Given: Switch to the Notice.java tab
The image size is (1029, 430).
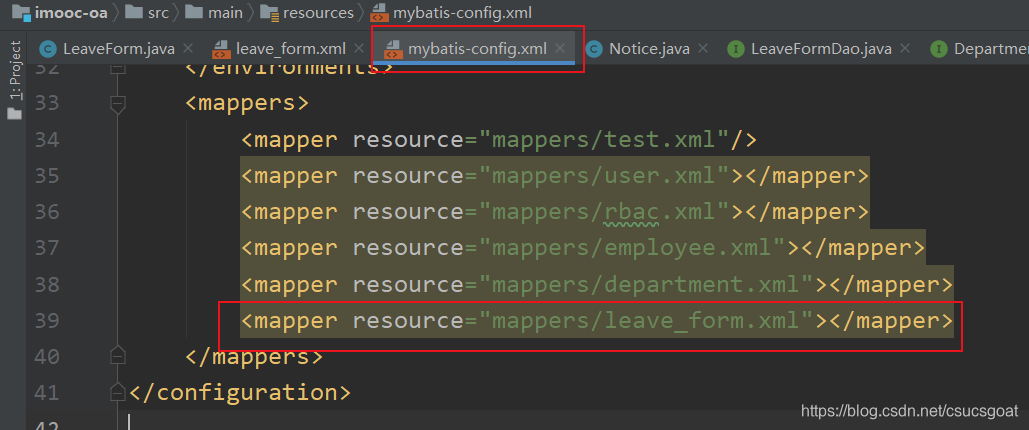Looking at the screenshot, I should coord(648,48).
